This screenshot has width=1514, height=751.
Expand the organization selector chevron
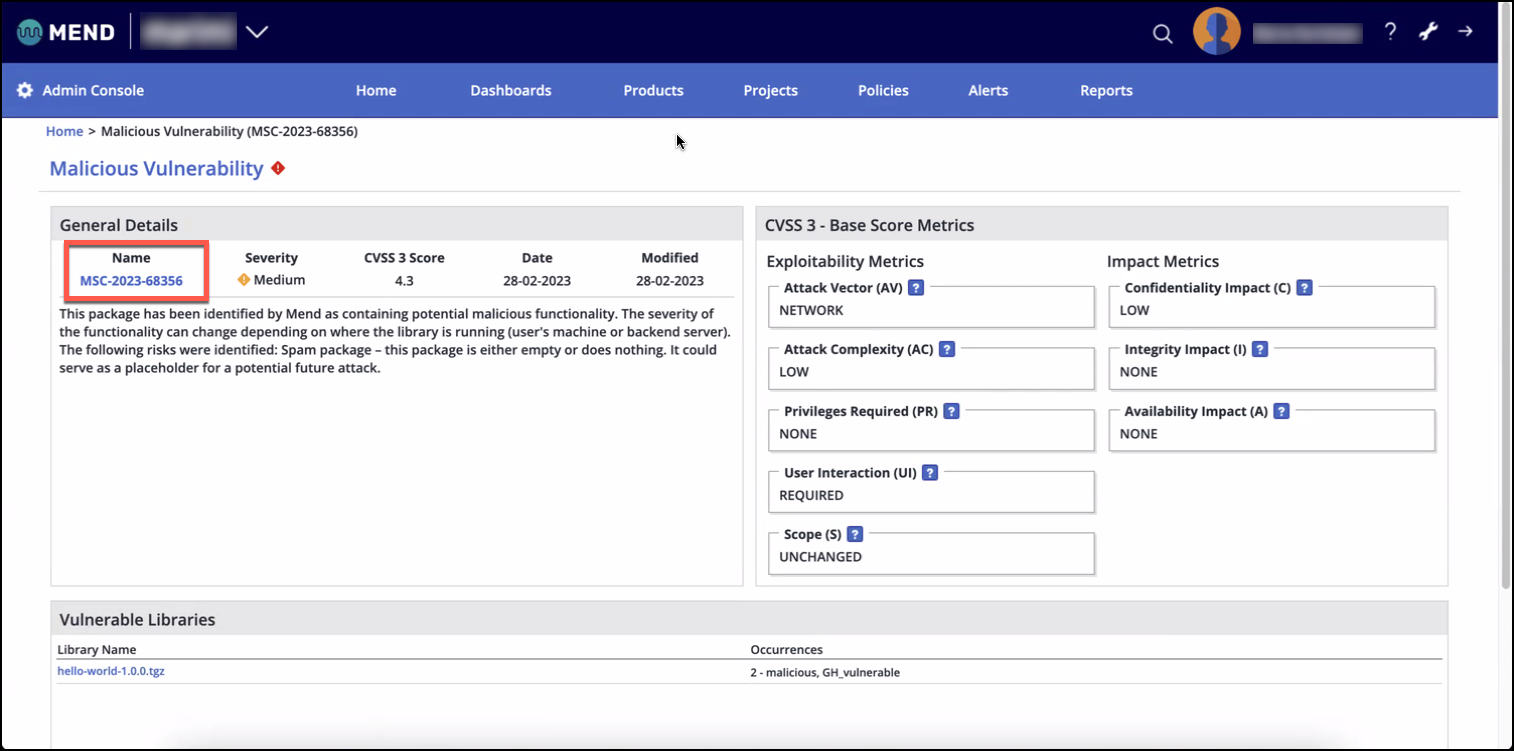pos(257,31)
